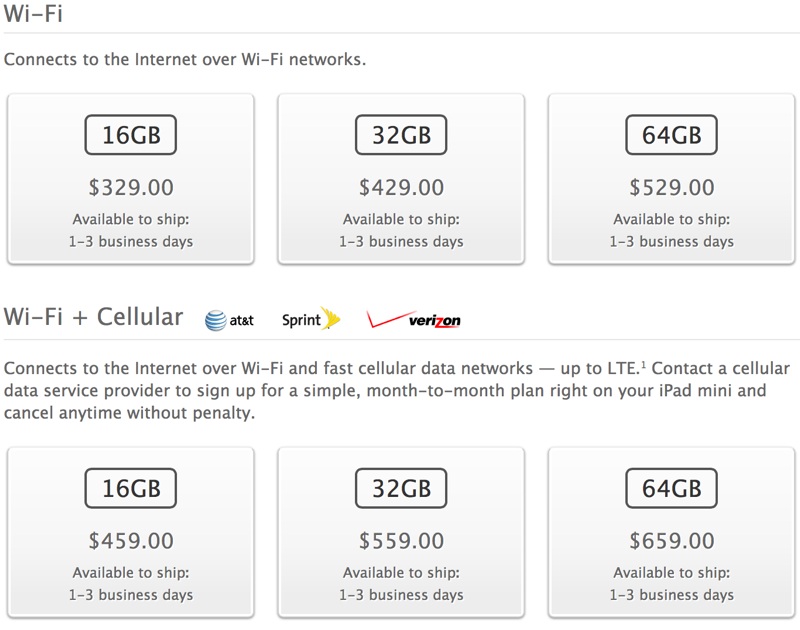Click the Wi-Fi section heading
This screenshot has width=800, height=630.
tap(33, 12)
